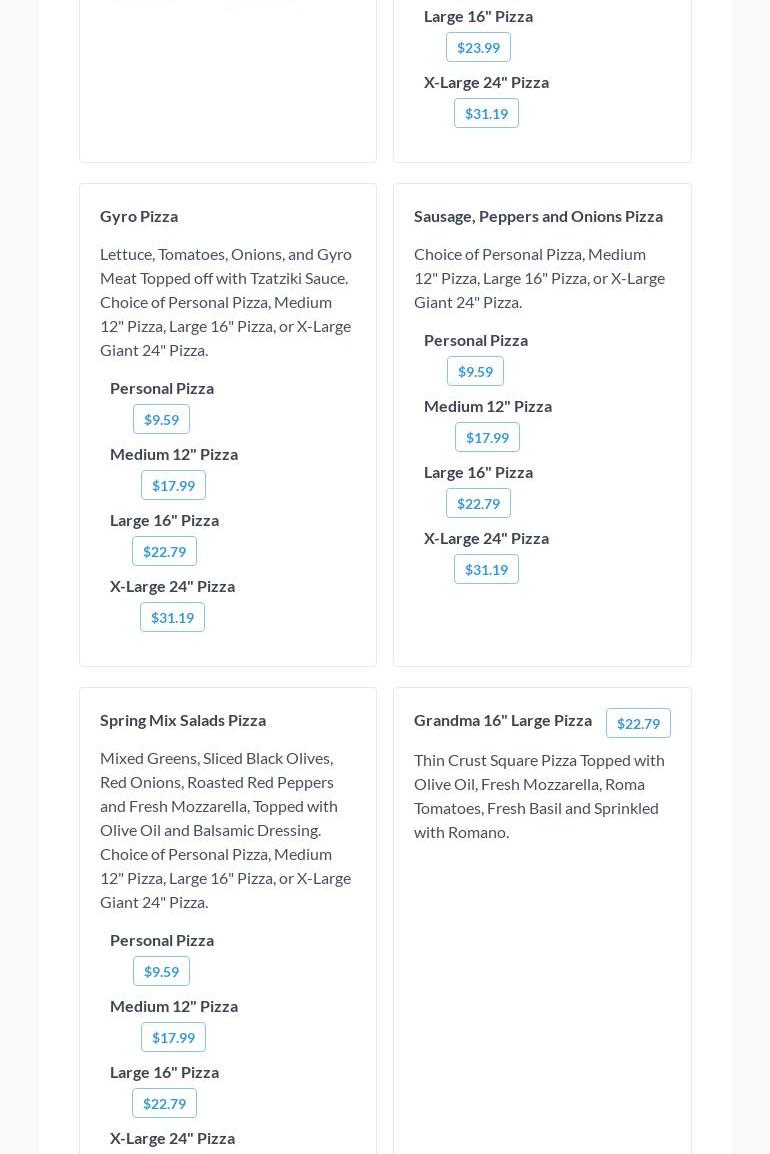
Task: Click the Gyro Pizza description text
Action: pos(226,302)
